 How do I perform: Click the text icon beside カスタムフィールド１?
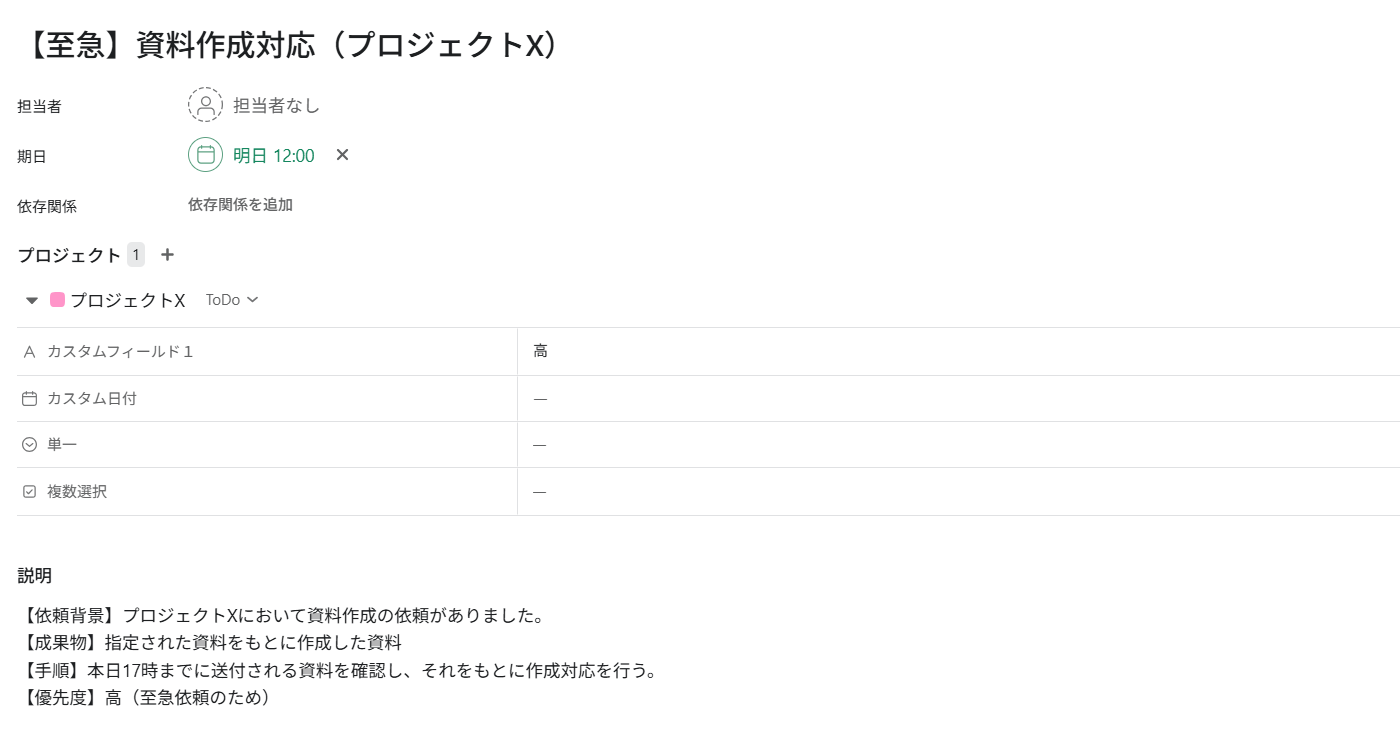[x=29, y=352]
